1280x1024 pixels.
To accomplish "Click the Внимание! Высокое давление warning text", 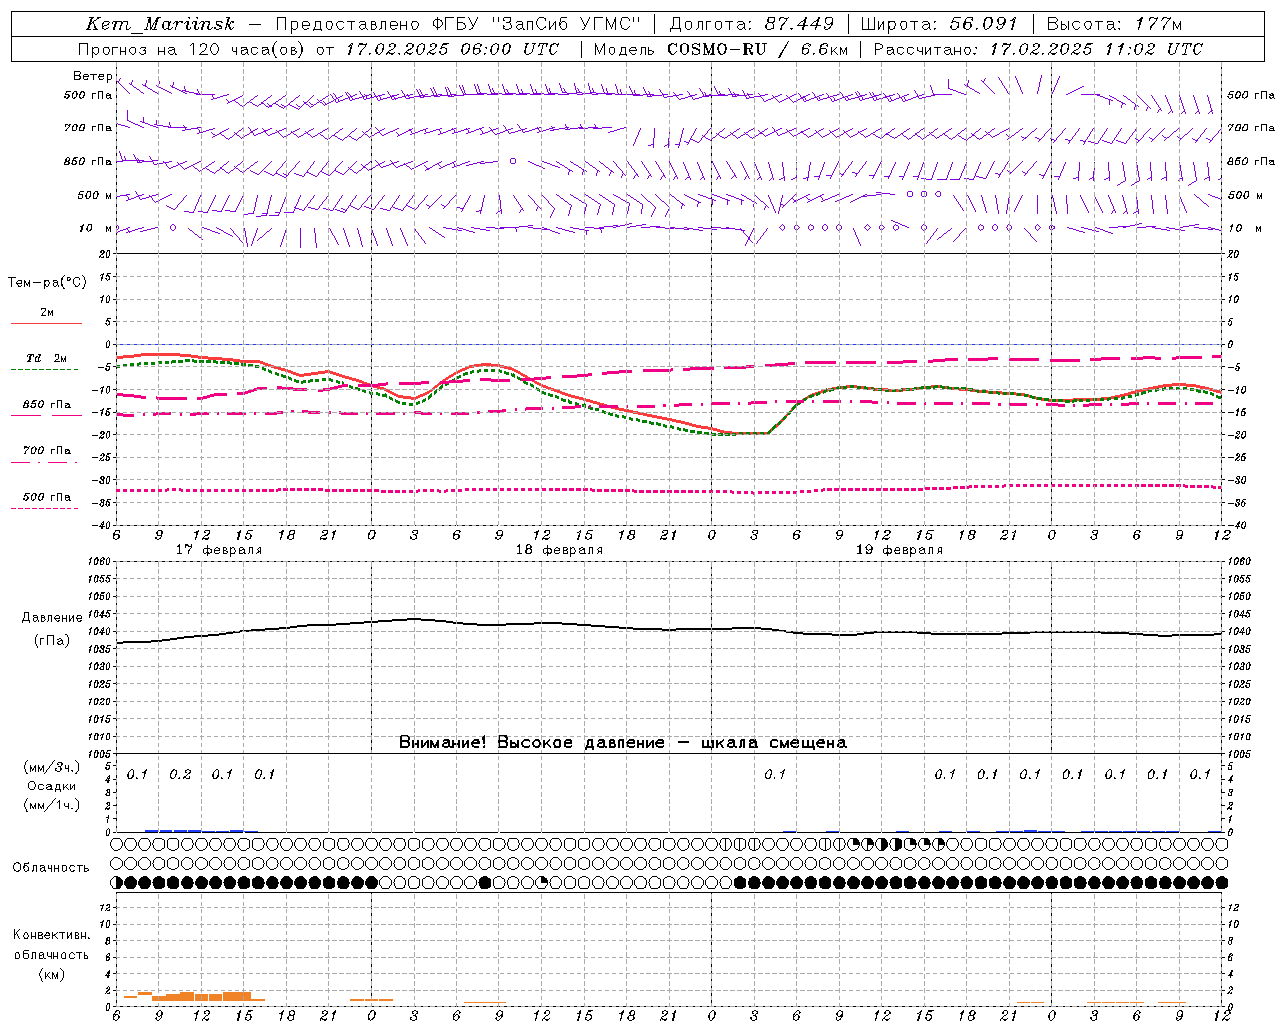I will coord(622,743).
